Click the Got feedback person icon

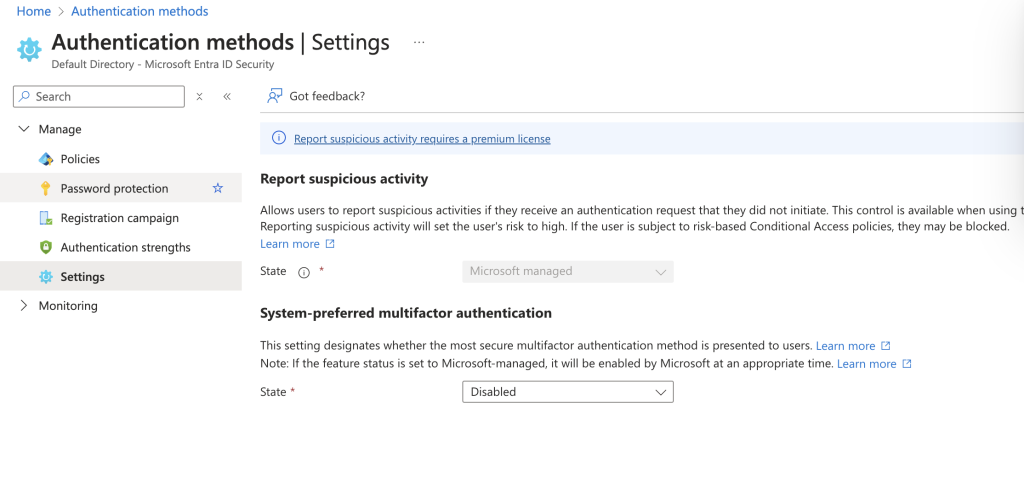pos(274,97)
